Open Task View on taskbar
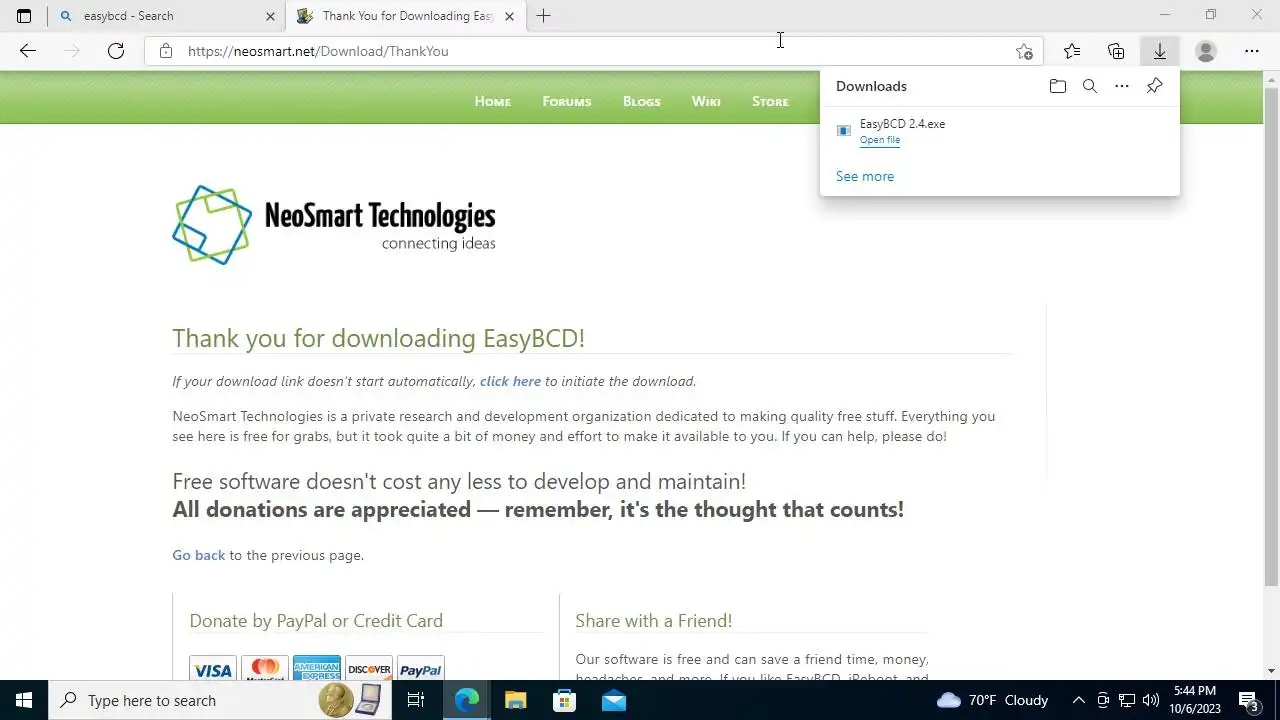The image size is (1280, 720). [x=416, y=700]
